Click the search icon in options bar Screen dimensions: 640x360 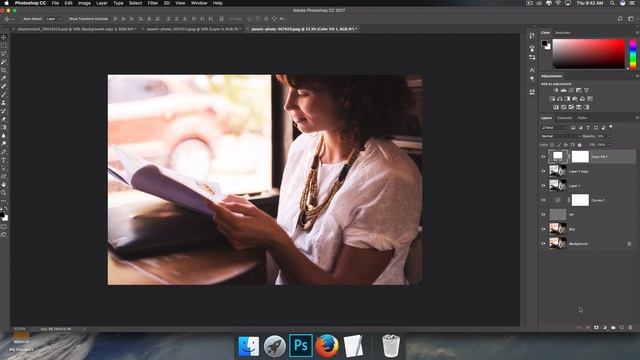(x=620, y=19)
